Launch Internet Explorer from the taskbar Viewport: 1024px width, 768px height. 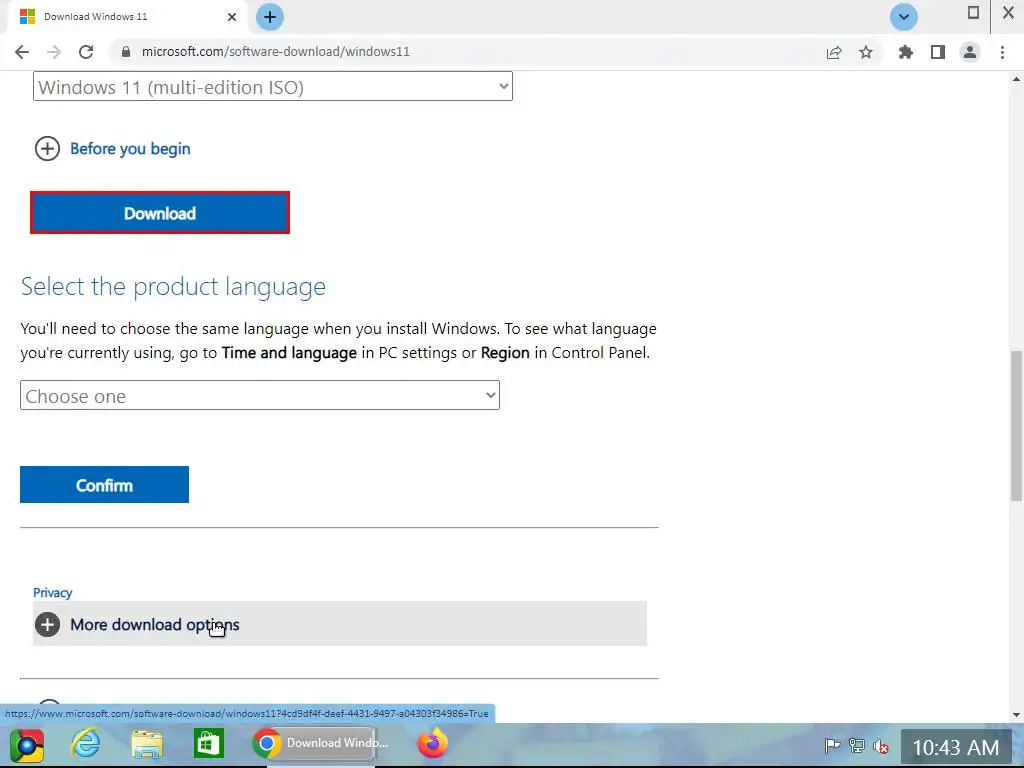pyautogui.click(x=86, y=744)
